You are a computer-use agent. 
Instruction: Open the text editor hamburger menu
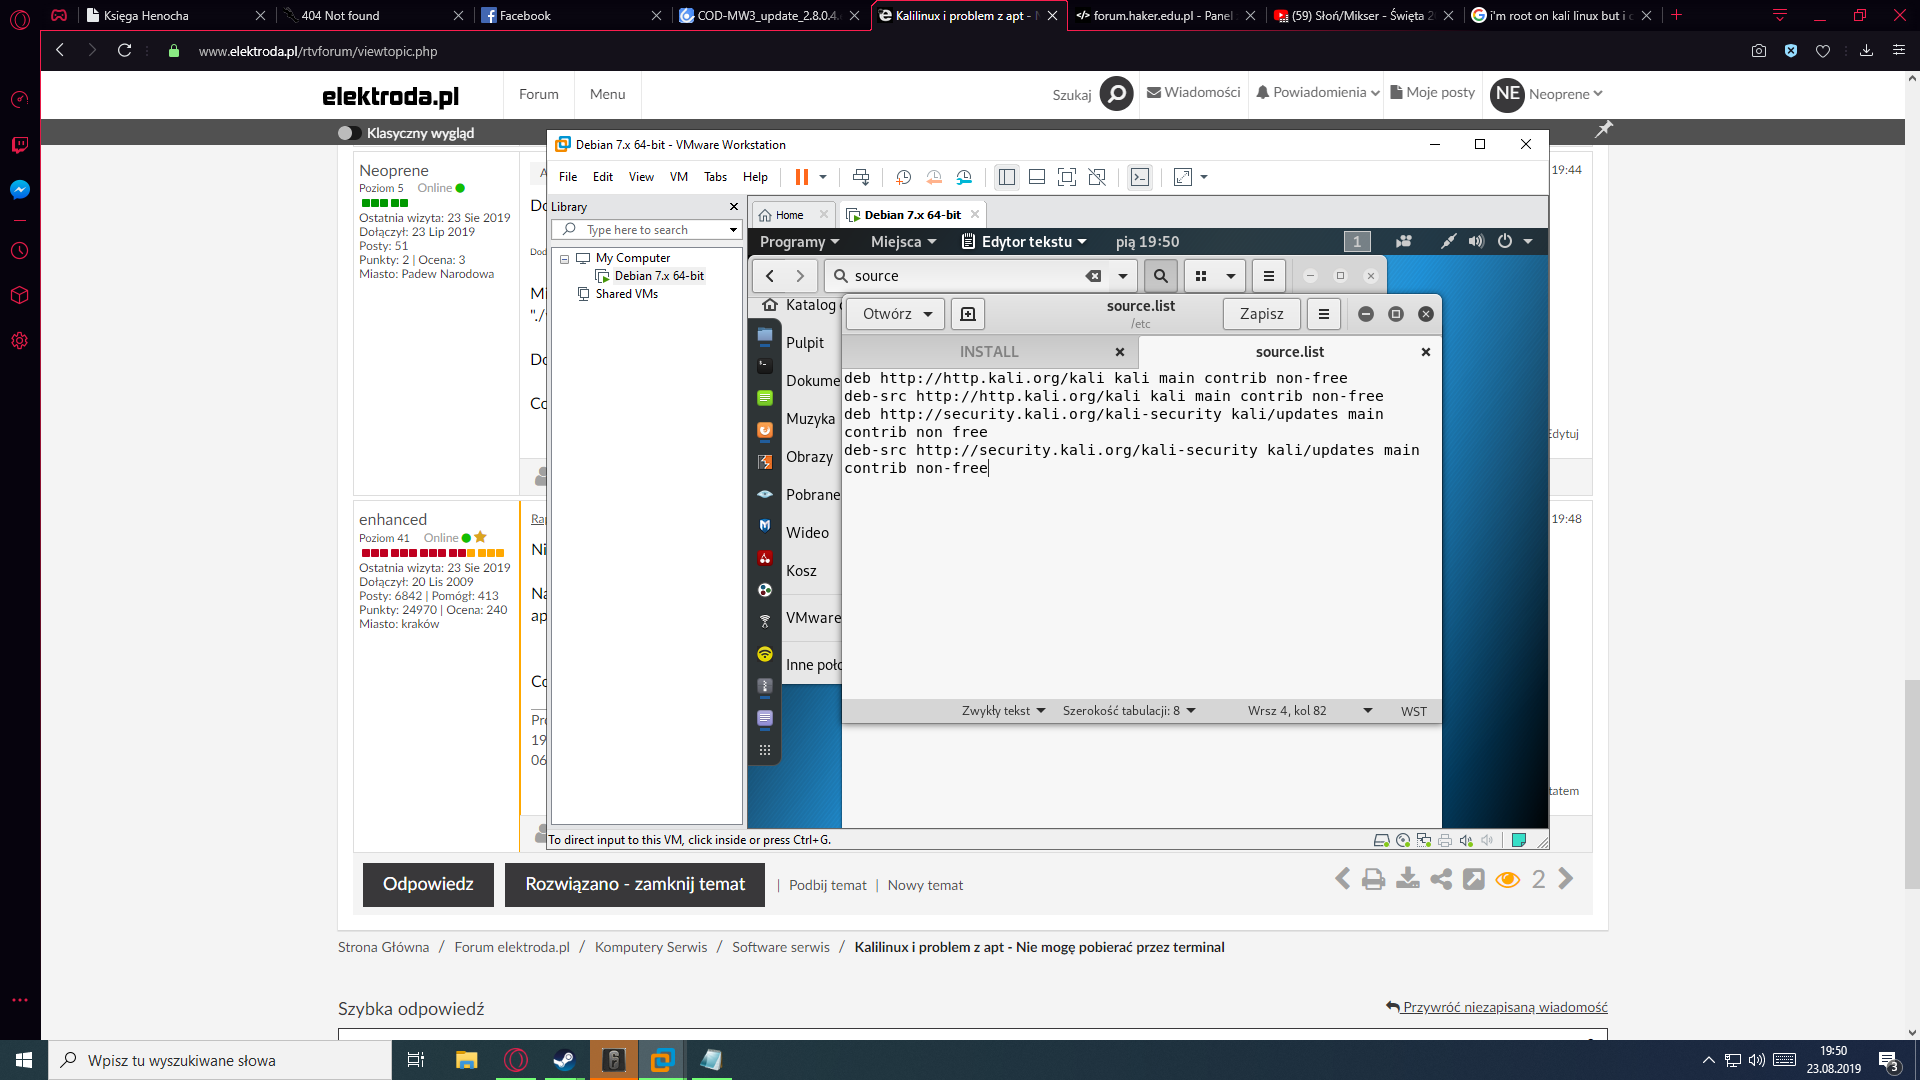(1324, 314)
